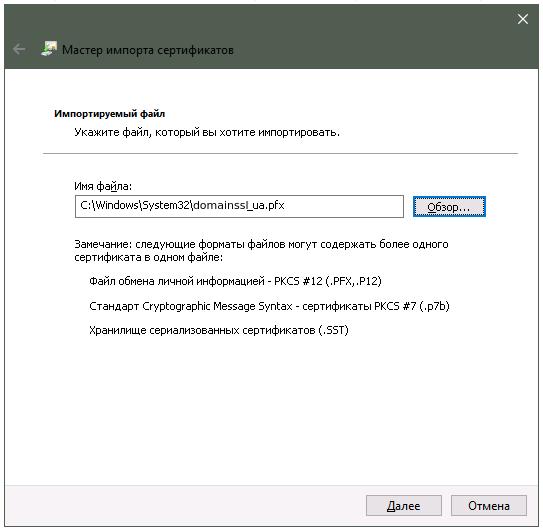Click the PKCS #12 (.PFX,.P12) format line

(x=235, y=281)
